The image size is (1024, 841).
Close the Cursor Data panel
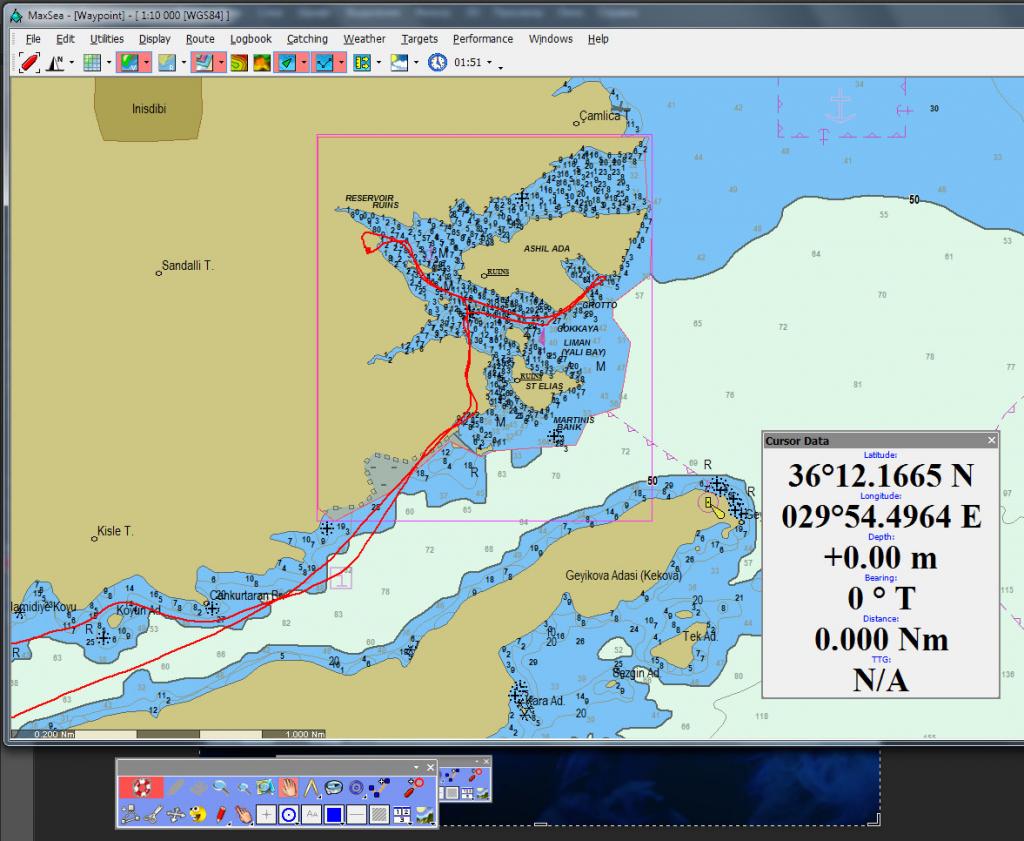[992, 440]
